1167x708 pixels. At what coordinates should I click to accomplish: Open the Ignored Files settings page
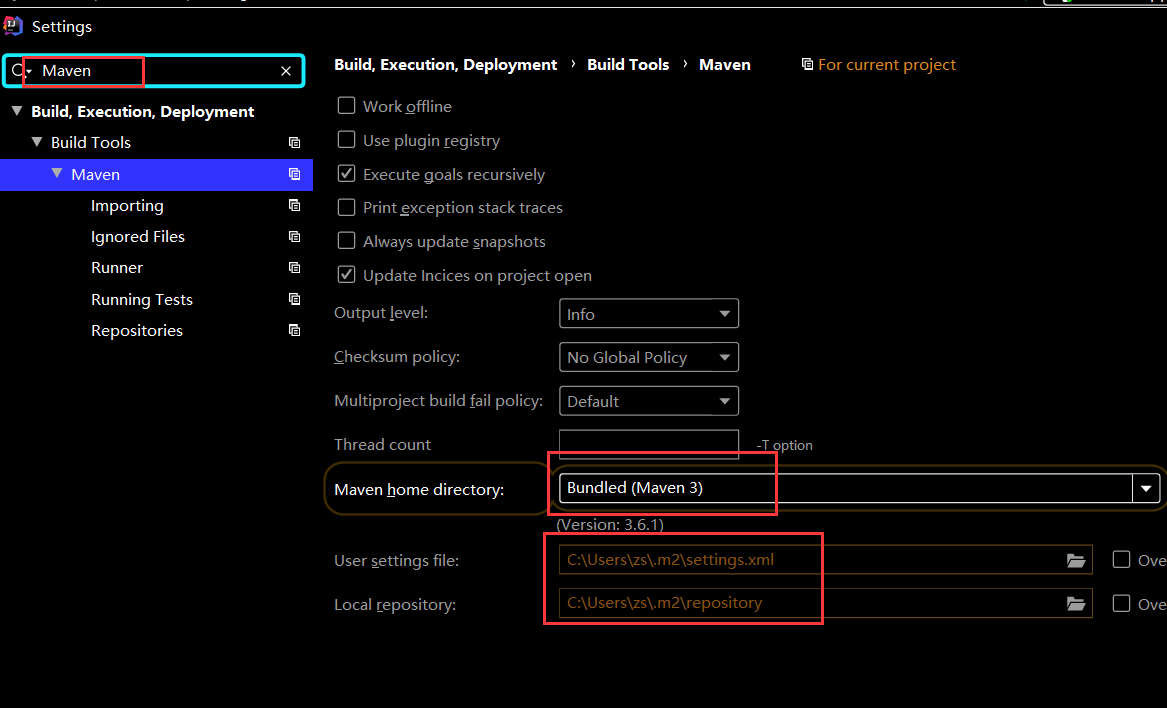point(138,237)
